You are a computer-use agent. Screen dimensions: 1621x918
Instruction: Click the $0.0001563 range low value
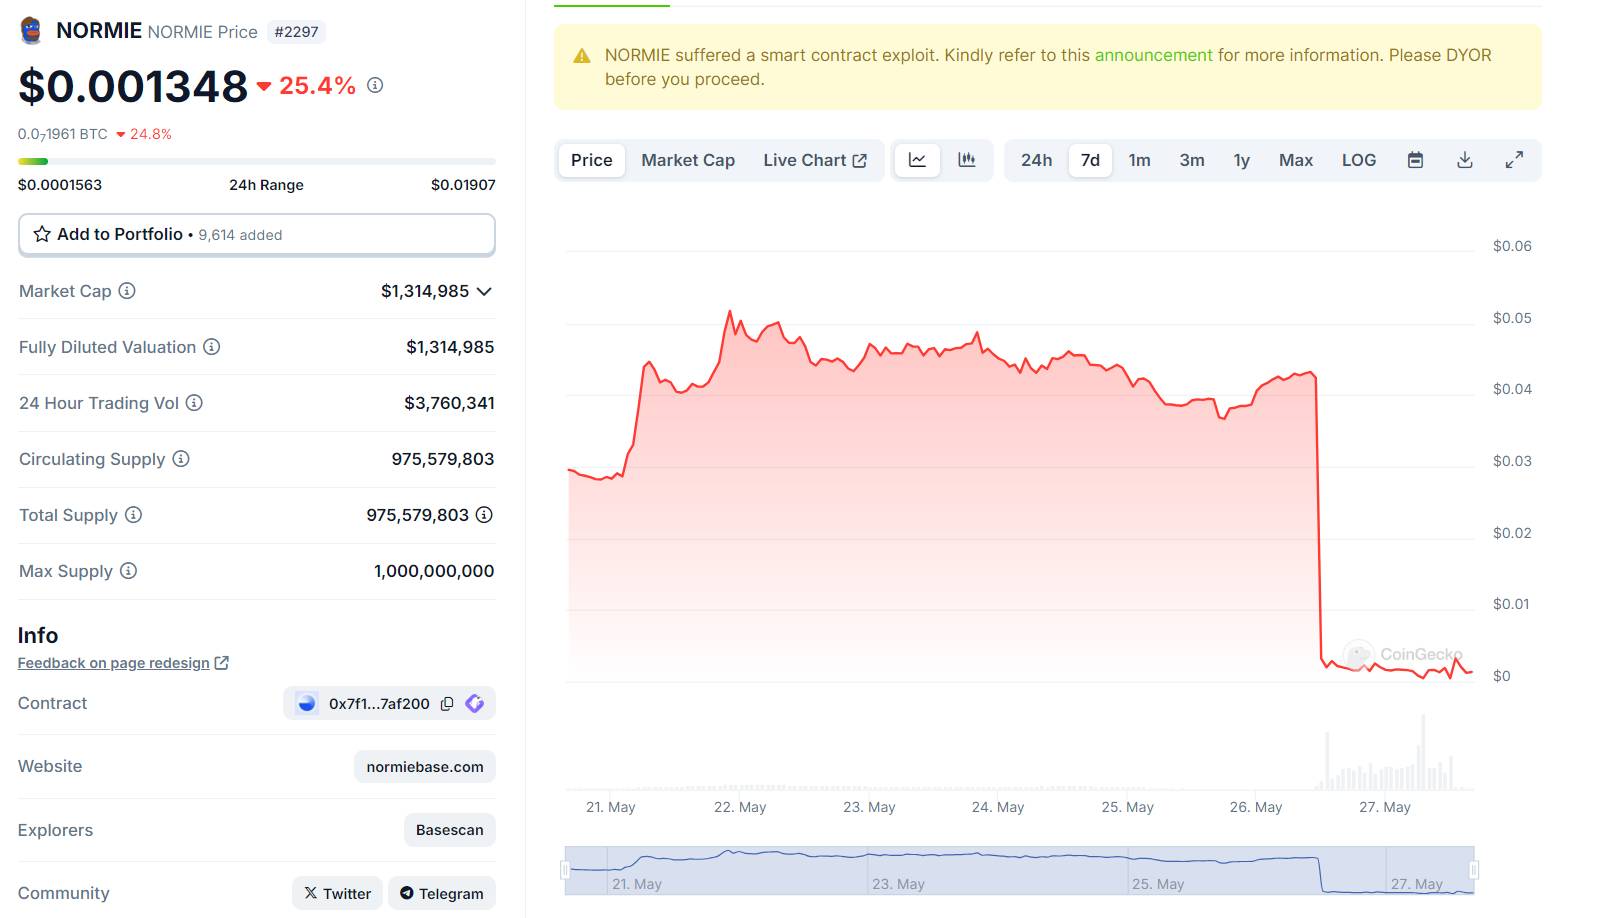60,185
